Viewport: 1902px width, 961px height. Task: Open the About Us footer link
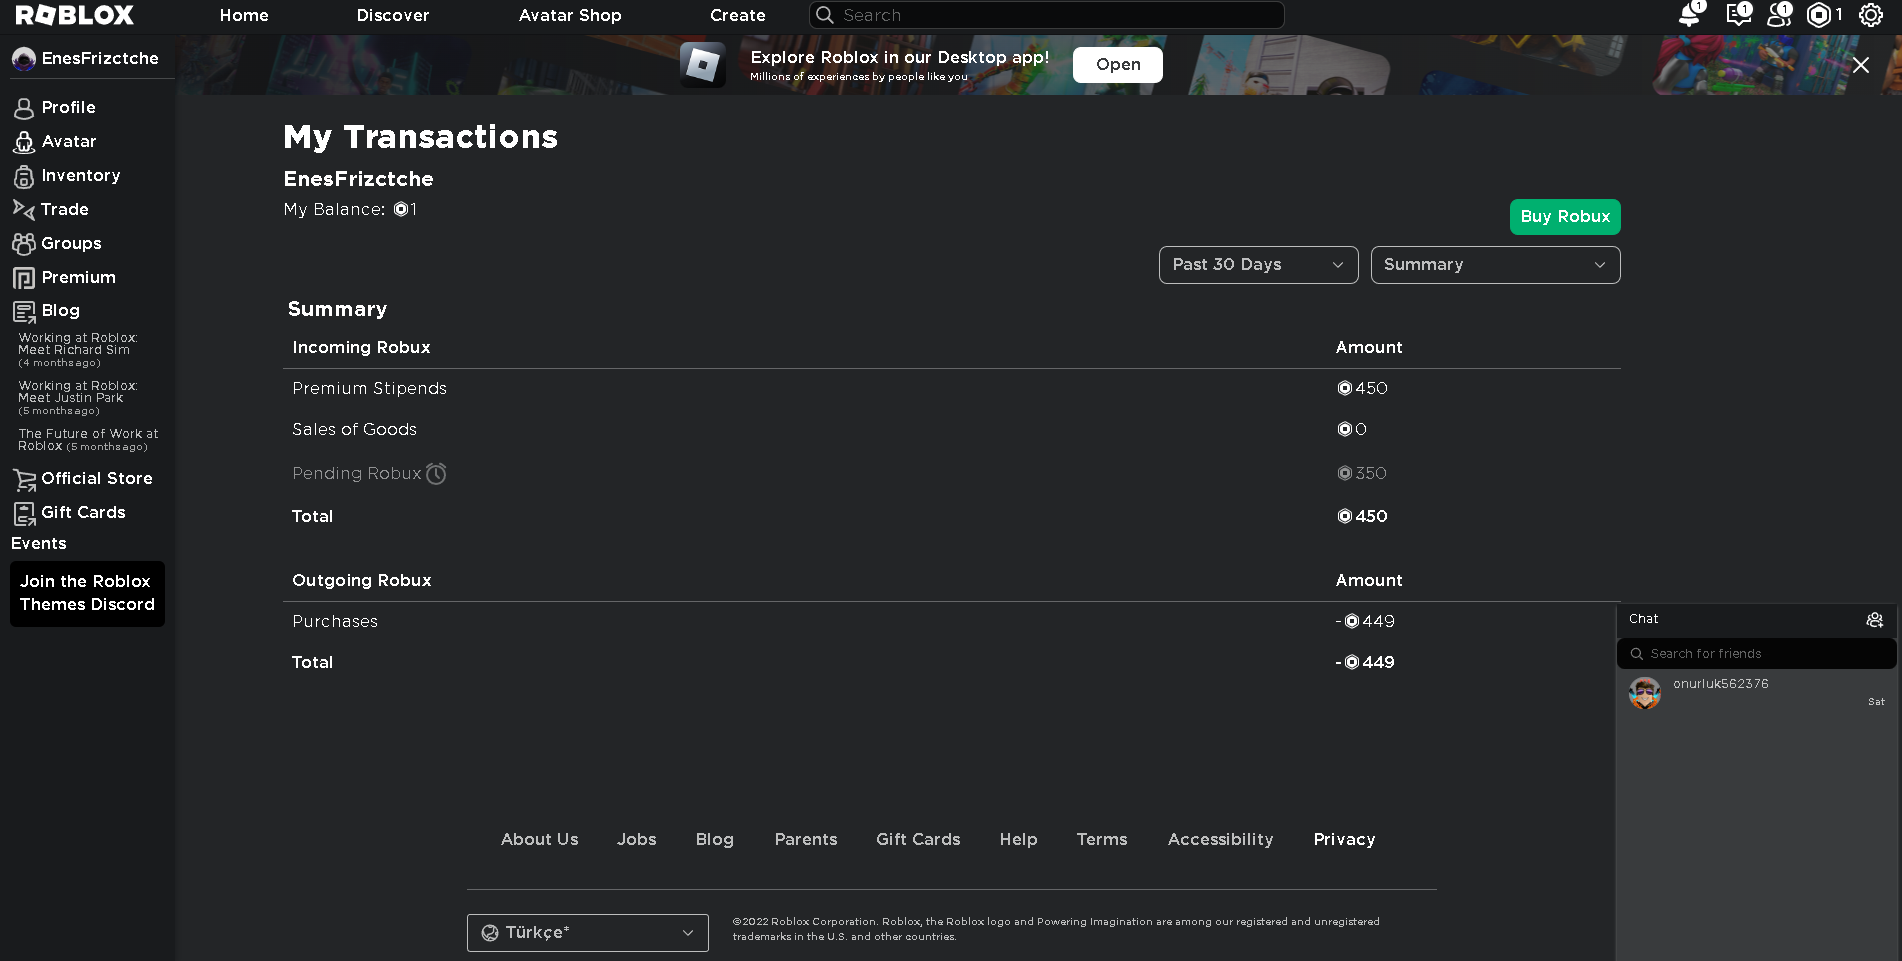pos(540,840)
